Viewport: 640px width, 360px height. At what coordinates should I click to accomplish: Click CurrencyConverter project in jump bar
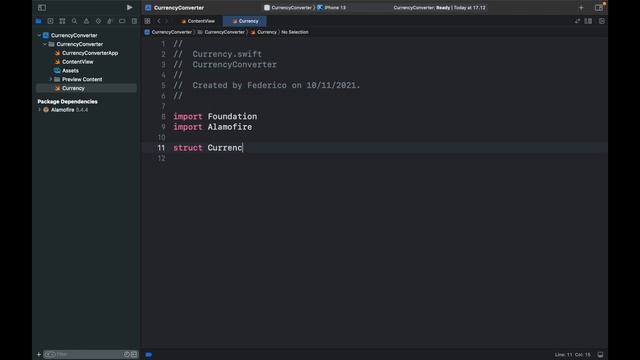coord(168,32)
